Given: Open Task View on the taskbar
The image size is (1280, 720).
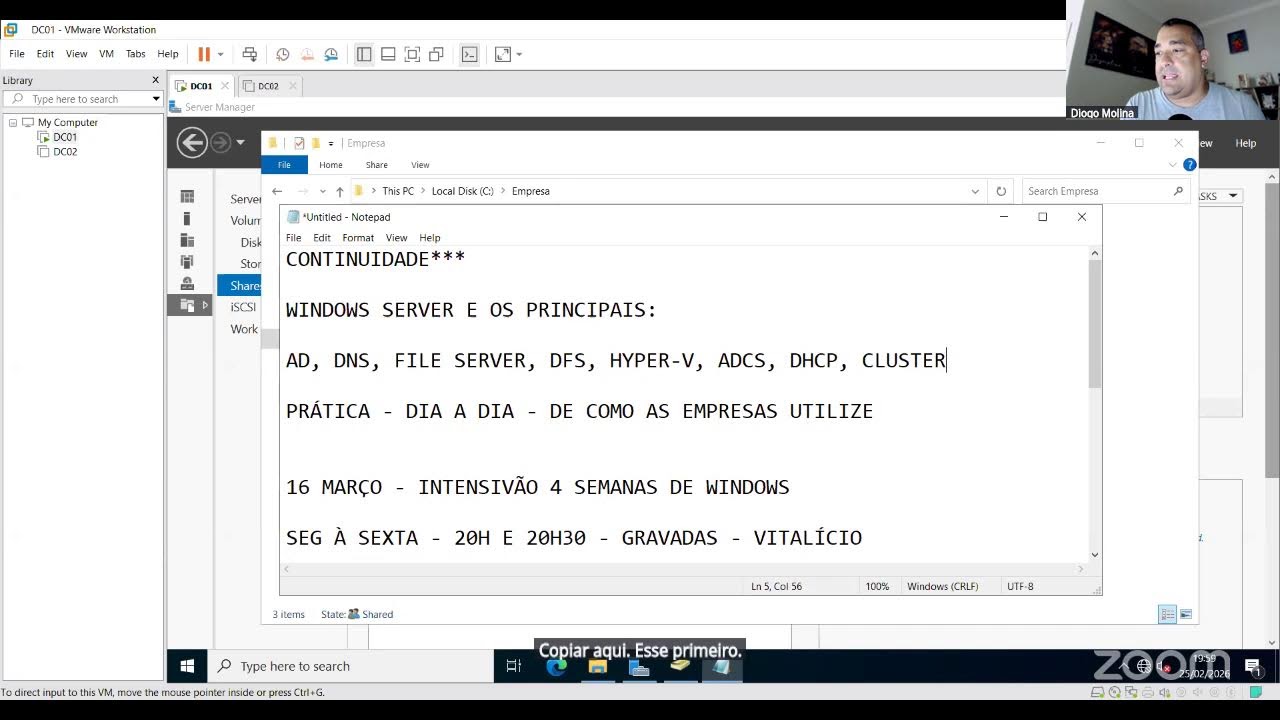Looking at the screenshot, I should coord(514,666).
